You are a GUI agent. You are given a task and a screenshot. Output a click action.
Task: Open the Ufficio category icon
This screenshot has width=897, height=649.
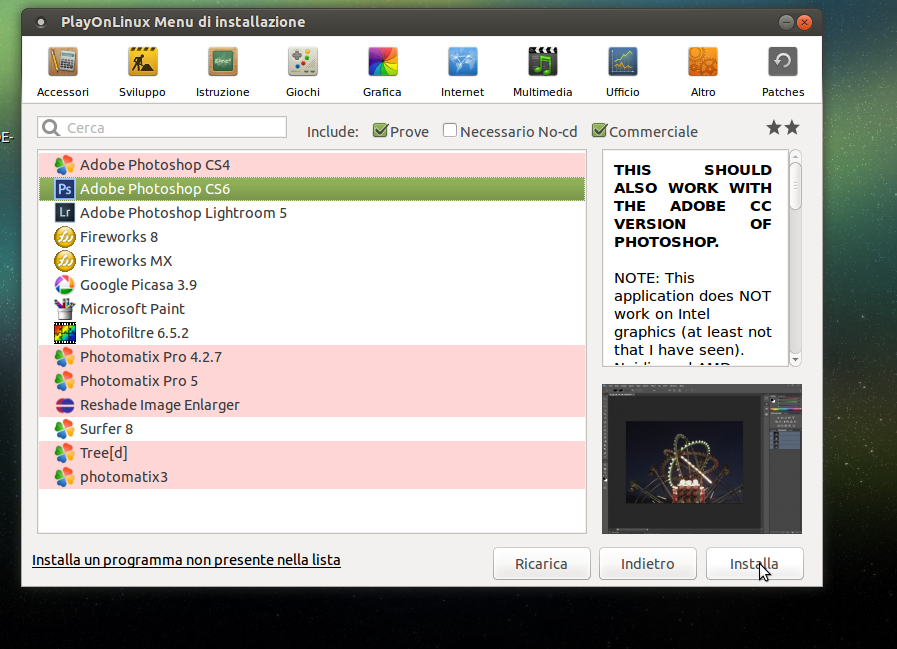[623, 62]
